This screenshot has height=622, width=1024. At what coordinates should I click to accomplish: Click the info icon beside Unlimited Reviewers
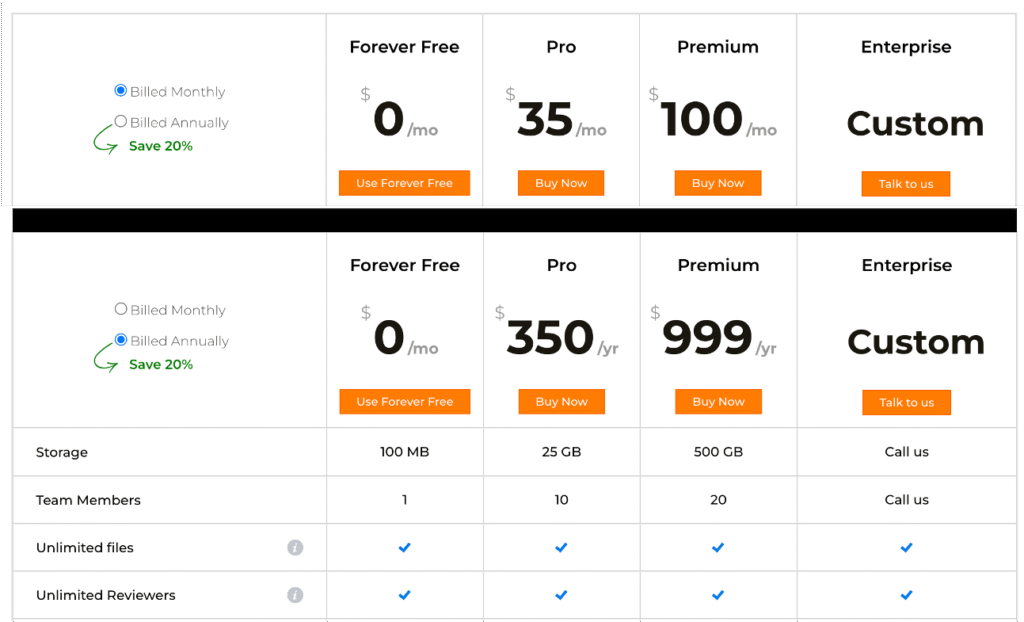click(295, 595)
